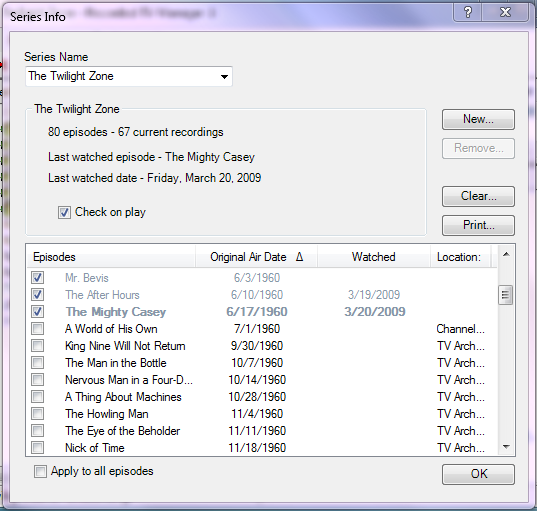Screen dimensions: 537x511
Task: Sort by the Watched column header
Action: 374,257
